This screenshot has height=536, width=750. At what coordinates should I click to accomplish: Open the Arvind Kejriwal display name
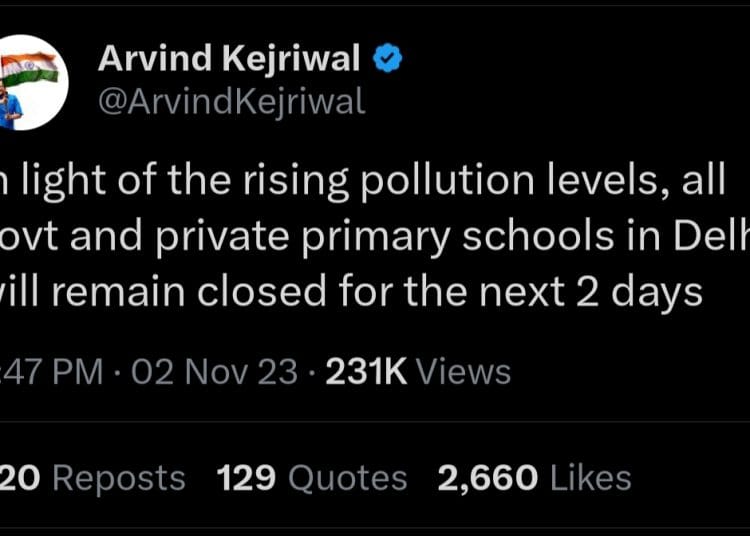point(229,60)
